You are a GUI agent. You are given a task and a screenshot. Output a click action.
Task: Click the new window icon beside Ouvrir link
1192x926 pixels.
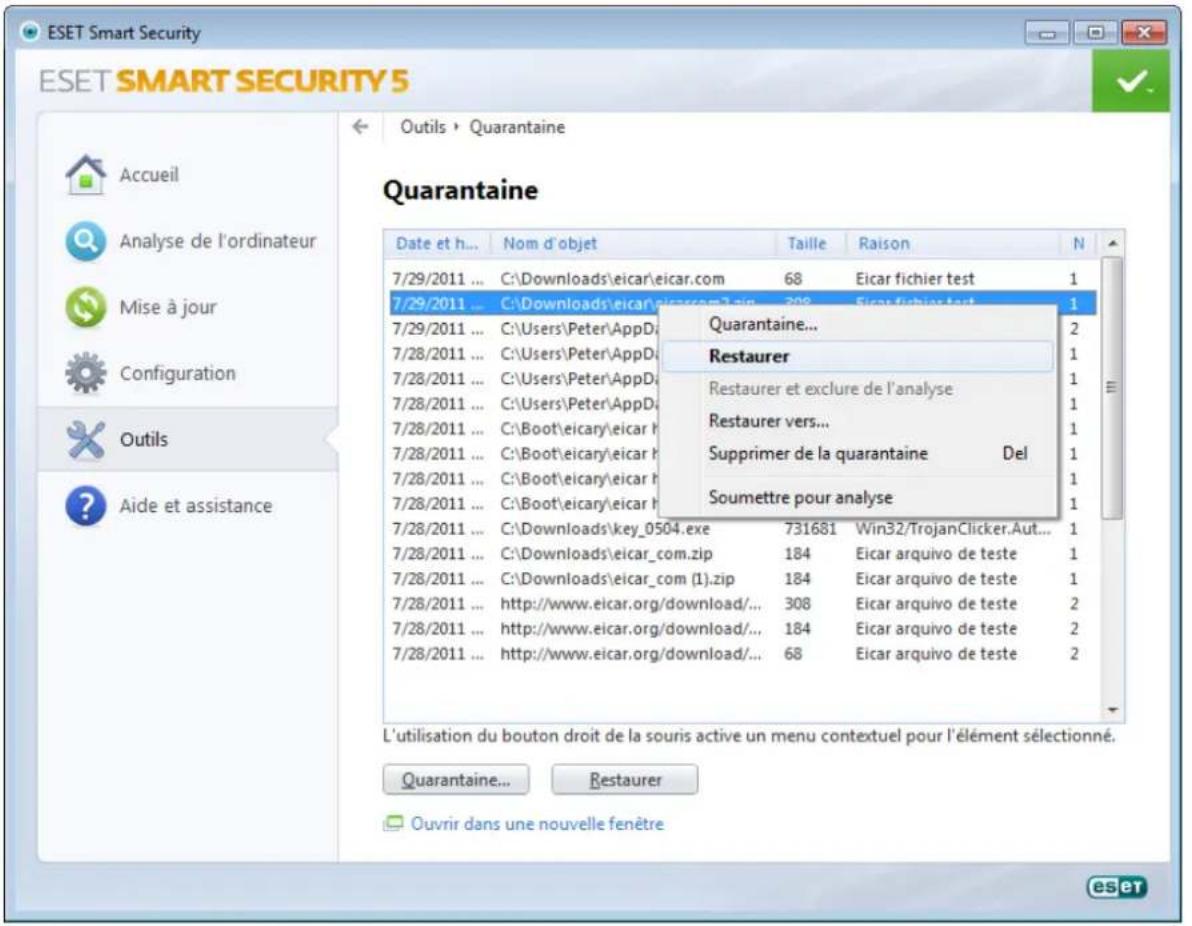[393, 823]
